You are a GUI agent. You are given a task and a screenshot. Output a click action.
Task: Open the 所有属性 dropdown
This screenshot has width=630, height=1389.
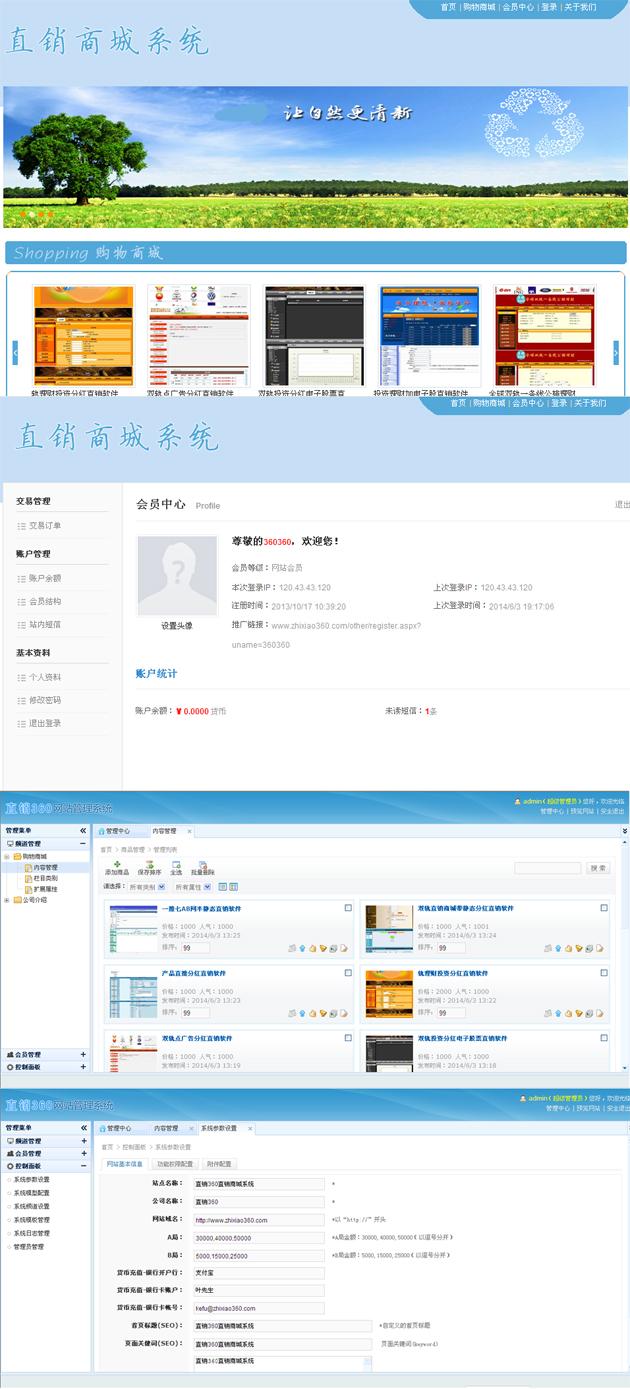point(193,887)
